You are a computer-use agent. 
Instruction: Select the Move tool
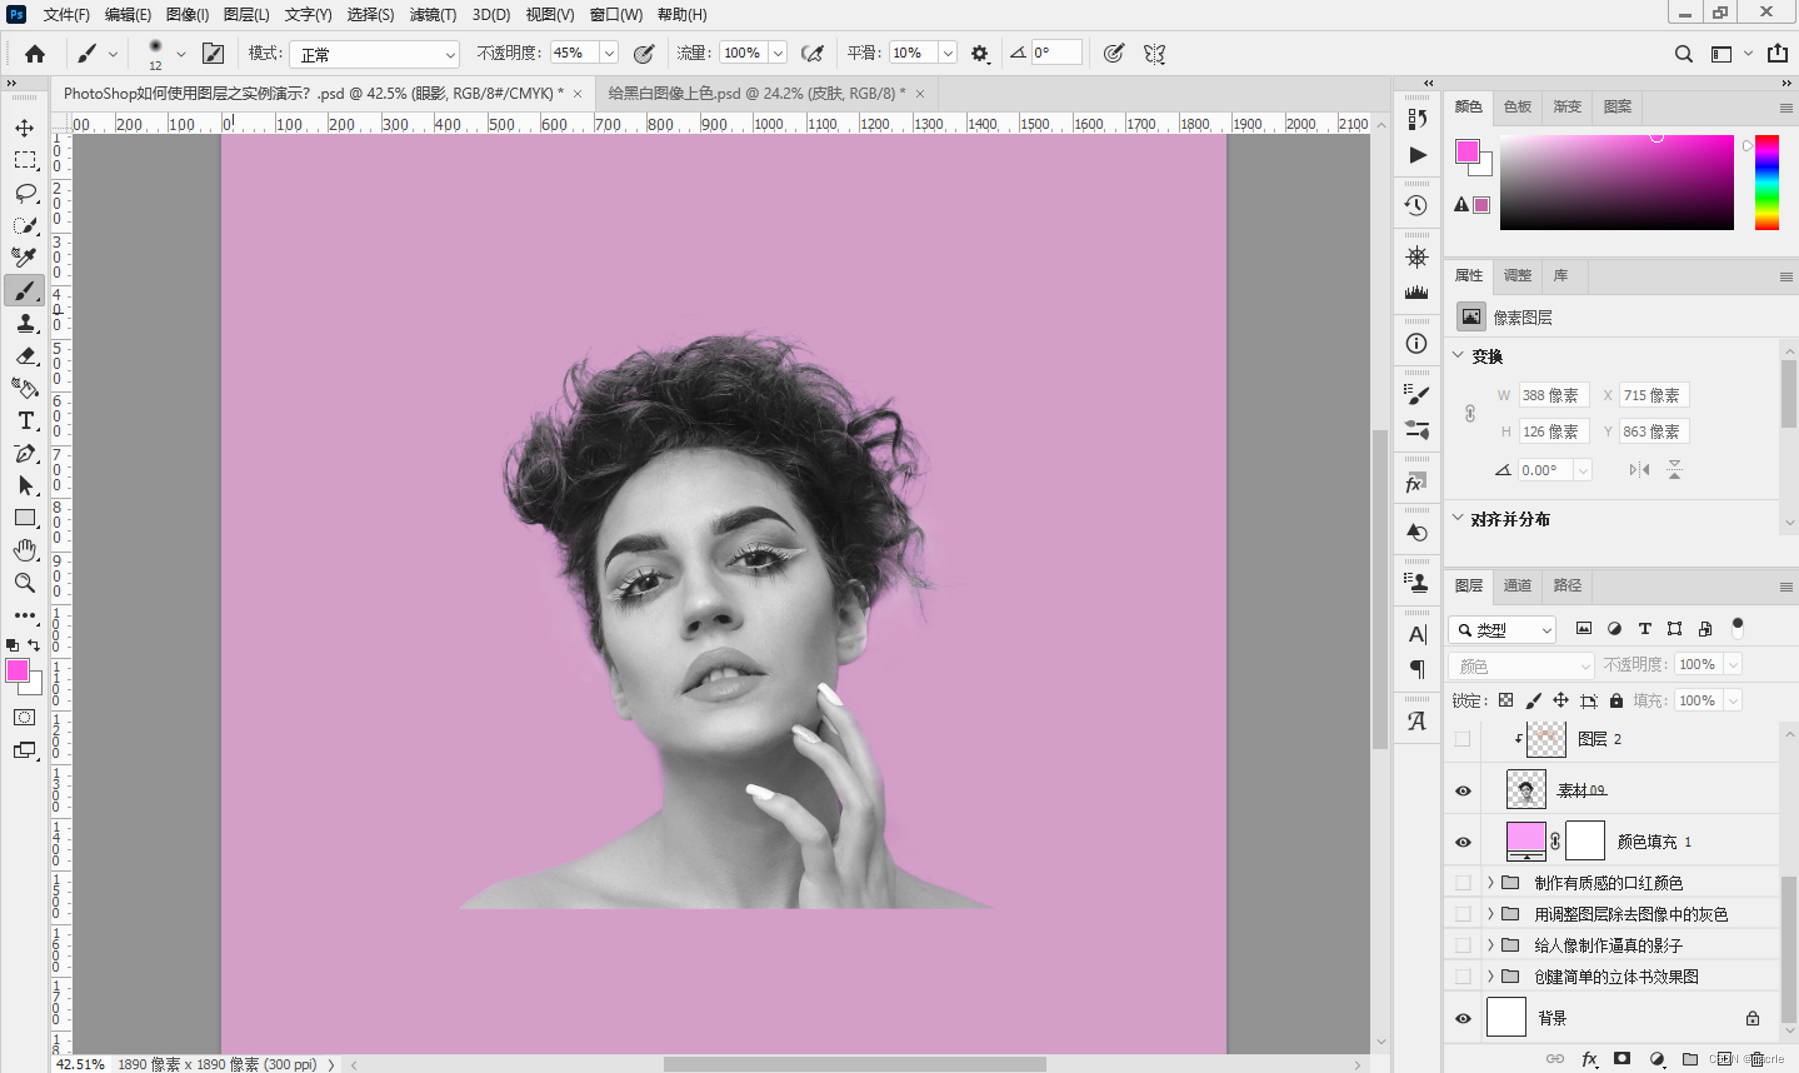click(x=25, y=128)
